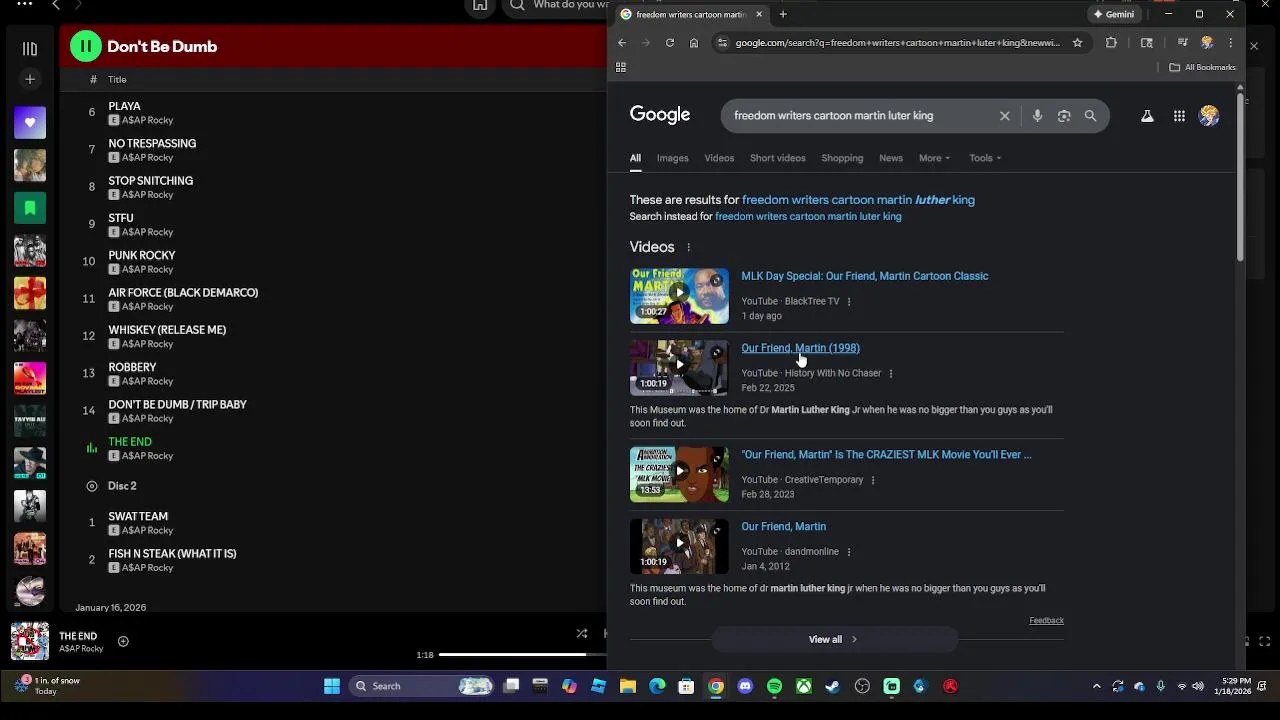Click A$AP Rocky artist under ROBBERY
The width and height of the screenshot is (1280, 720).
pyautogui.click(x=147, y=381)
